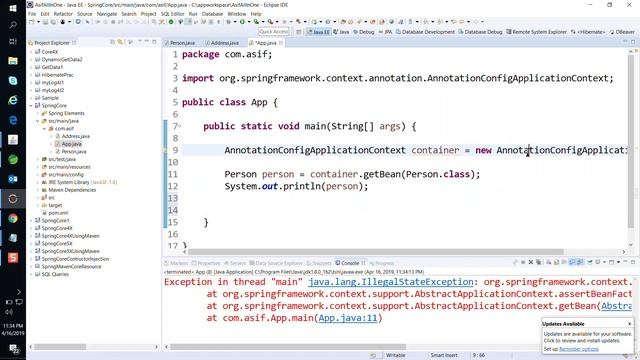Click the Remove Launch icon in the Console toolbar
640x360 pixels.
531,262
